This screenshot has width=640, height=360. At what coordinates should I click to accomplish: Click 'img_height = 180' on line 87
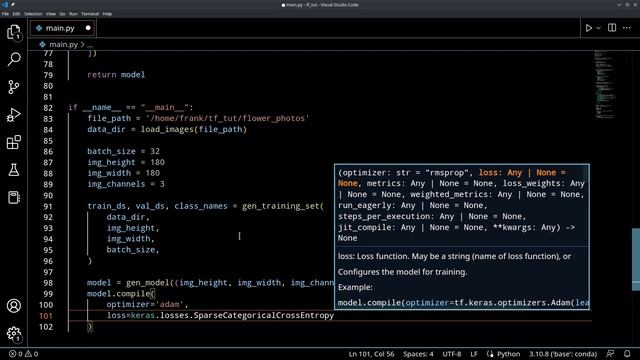(126, 162)
